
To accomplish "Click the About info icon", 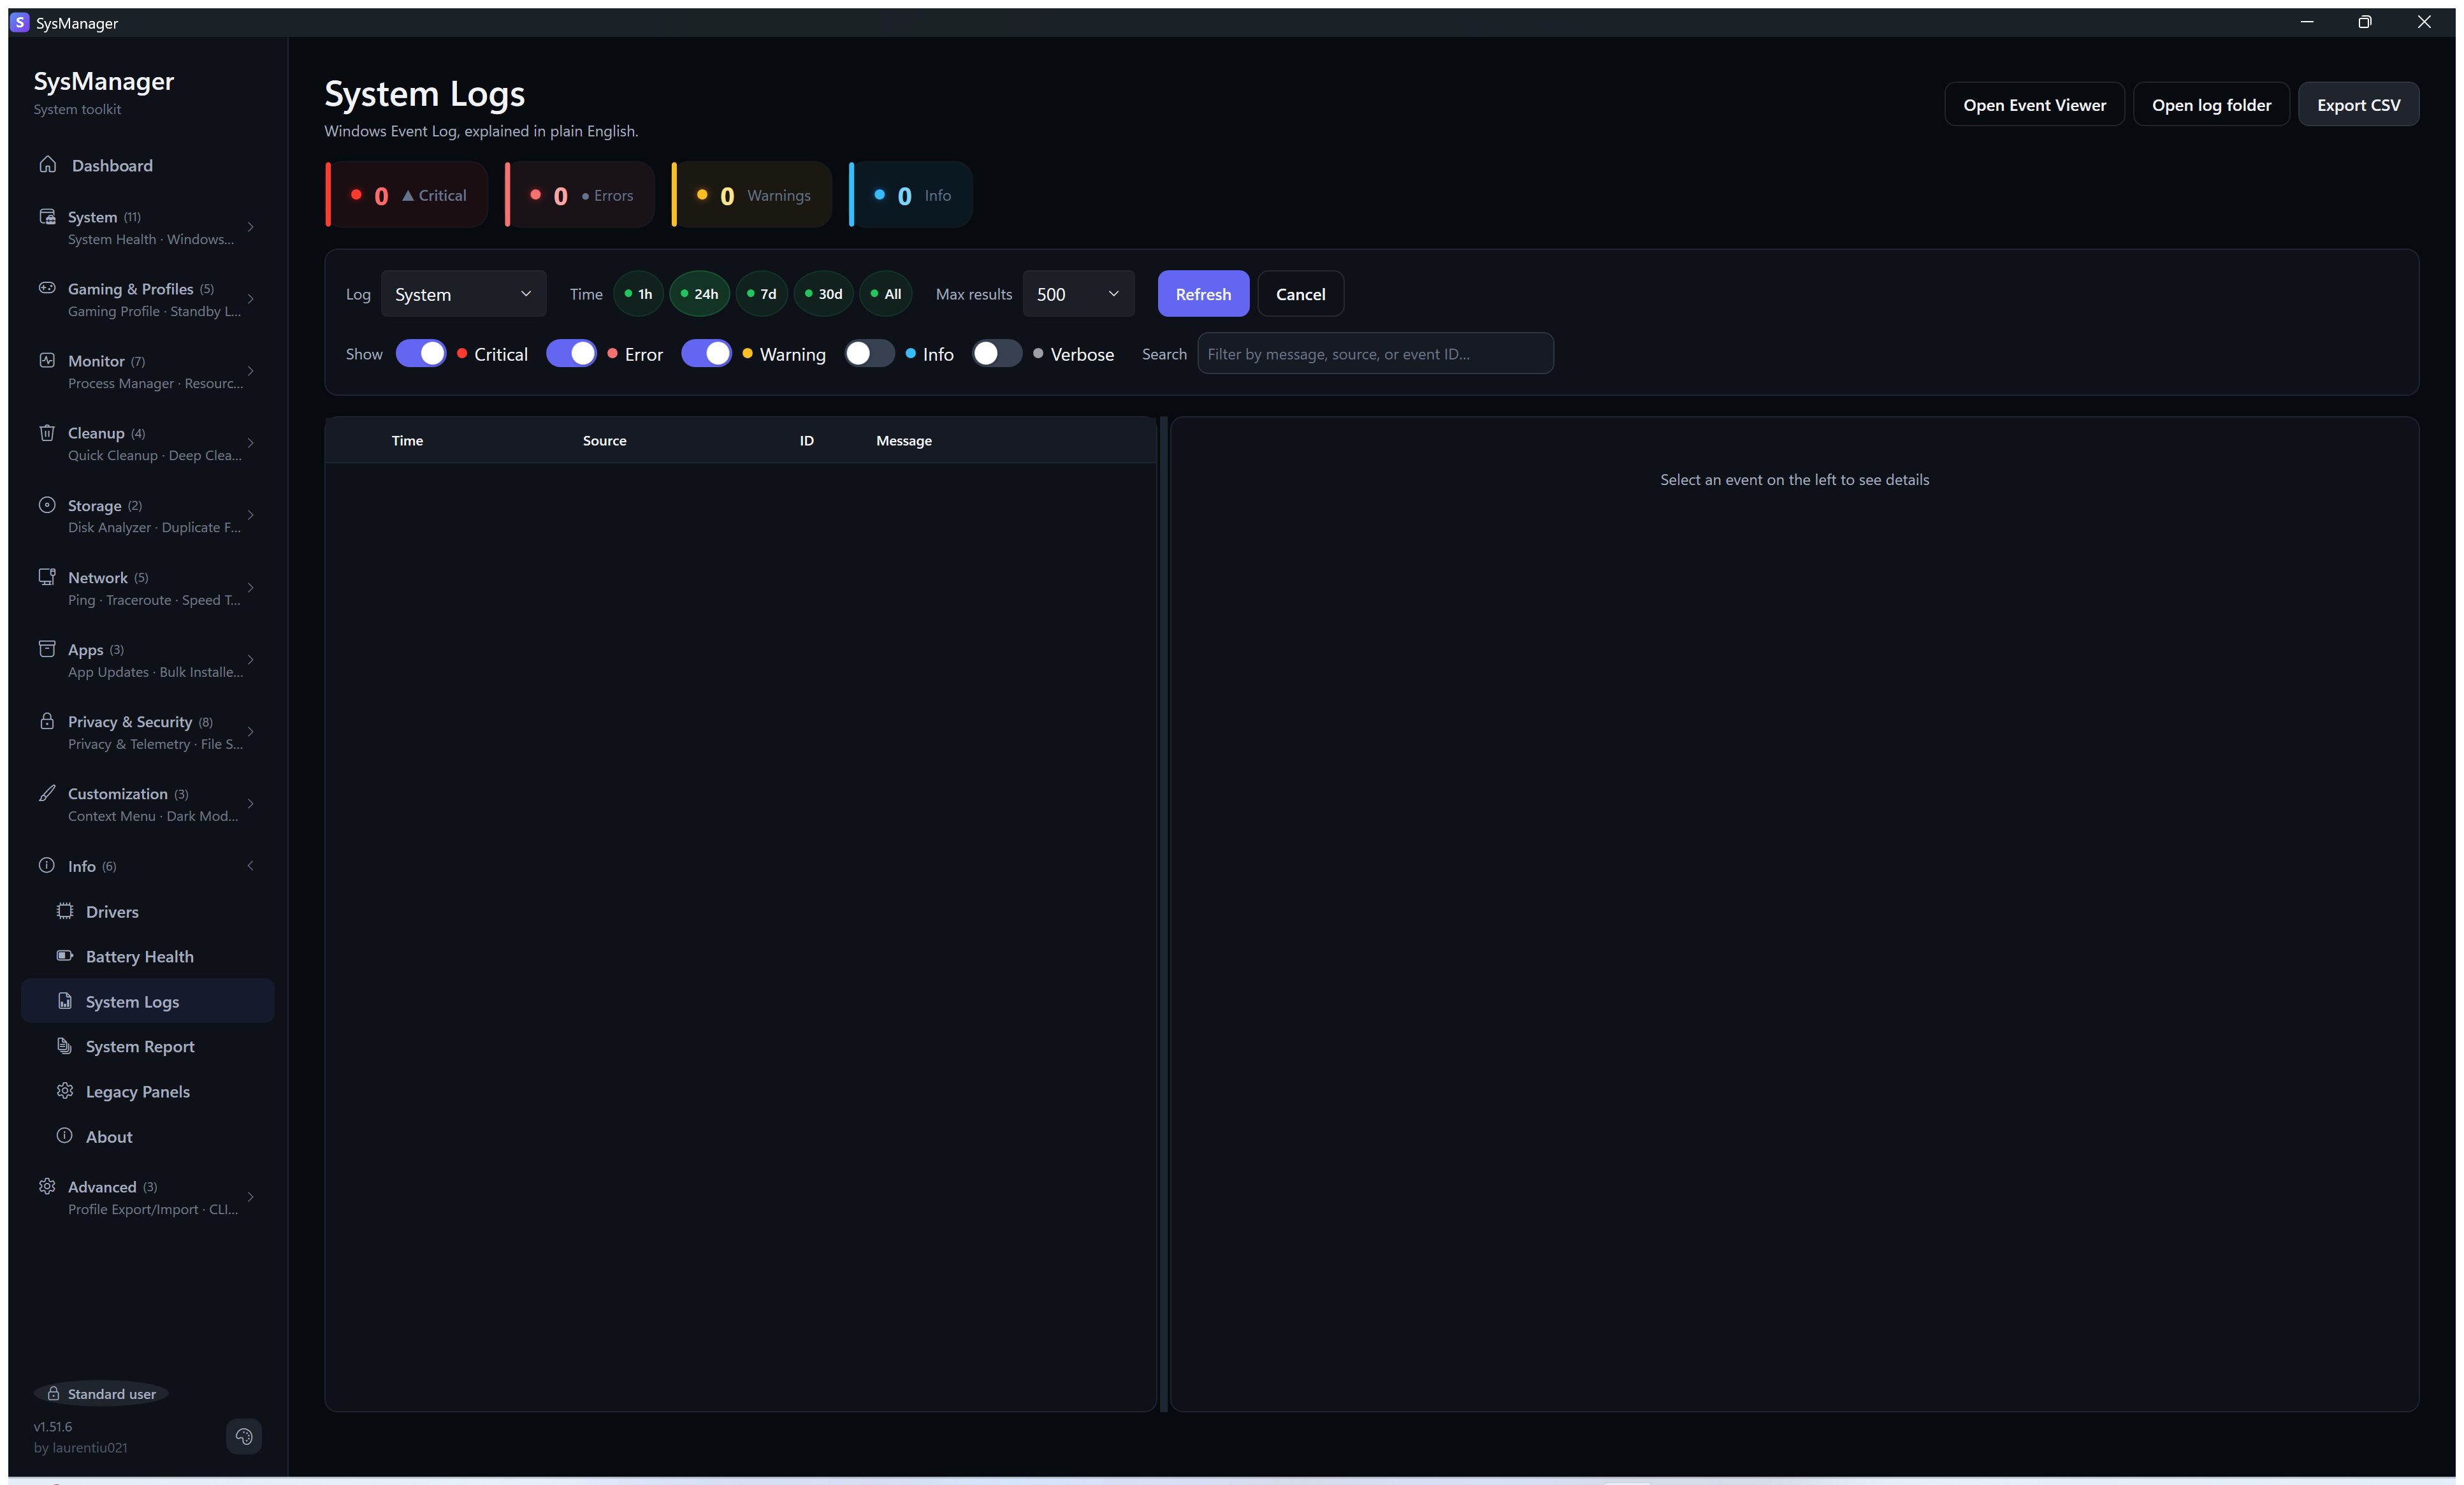I will coord(65,1136).
